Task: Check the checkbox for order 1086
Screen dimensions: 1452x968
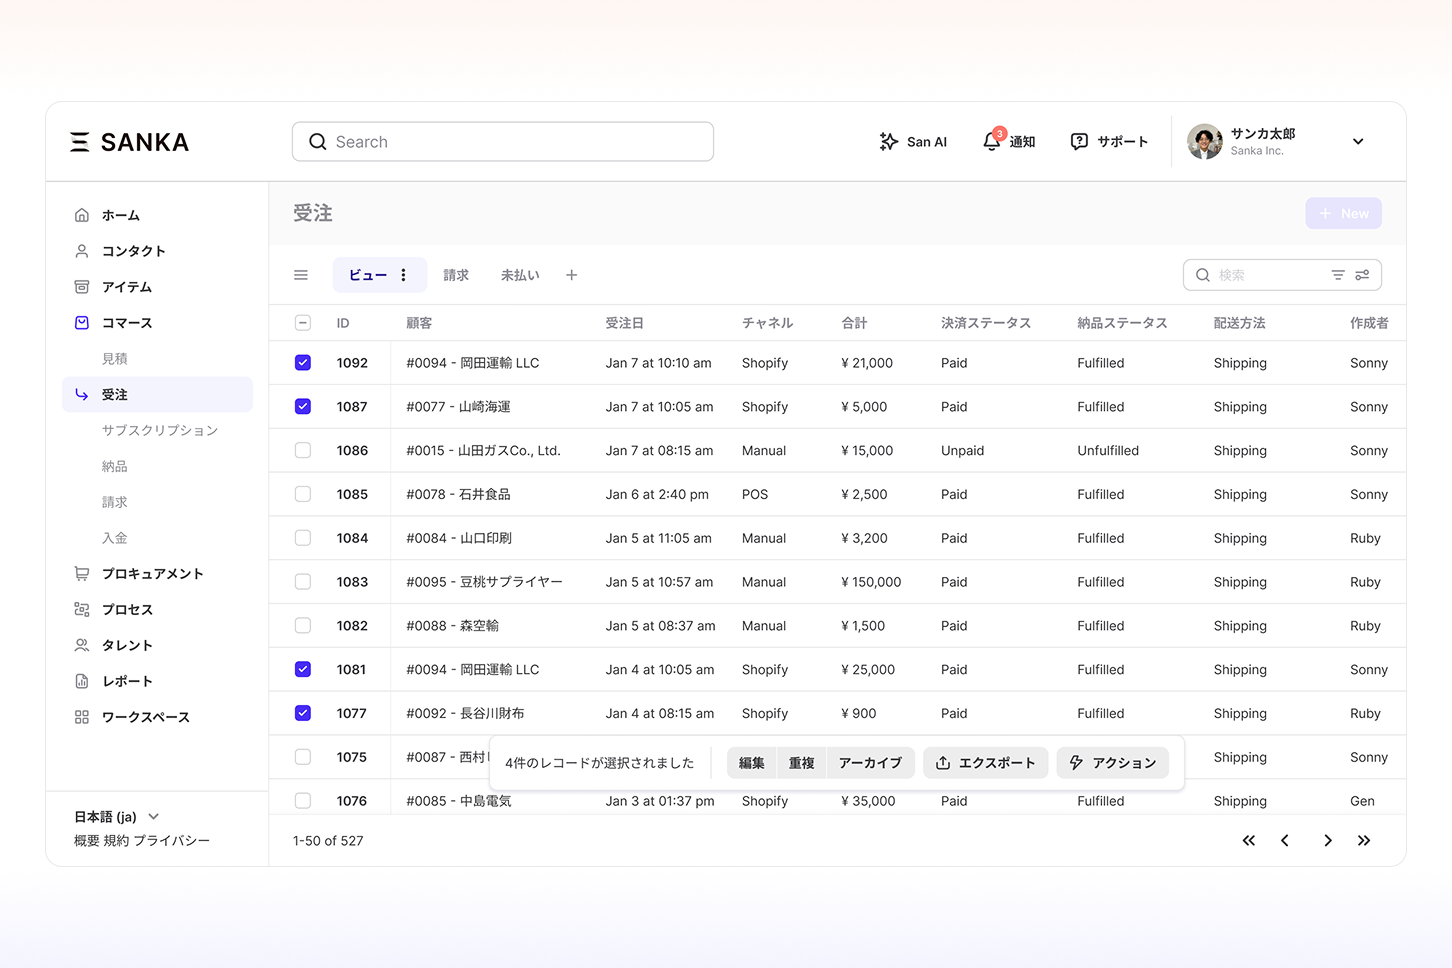Action: [303, 451]
